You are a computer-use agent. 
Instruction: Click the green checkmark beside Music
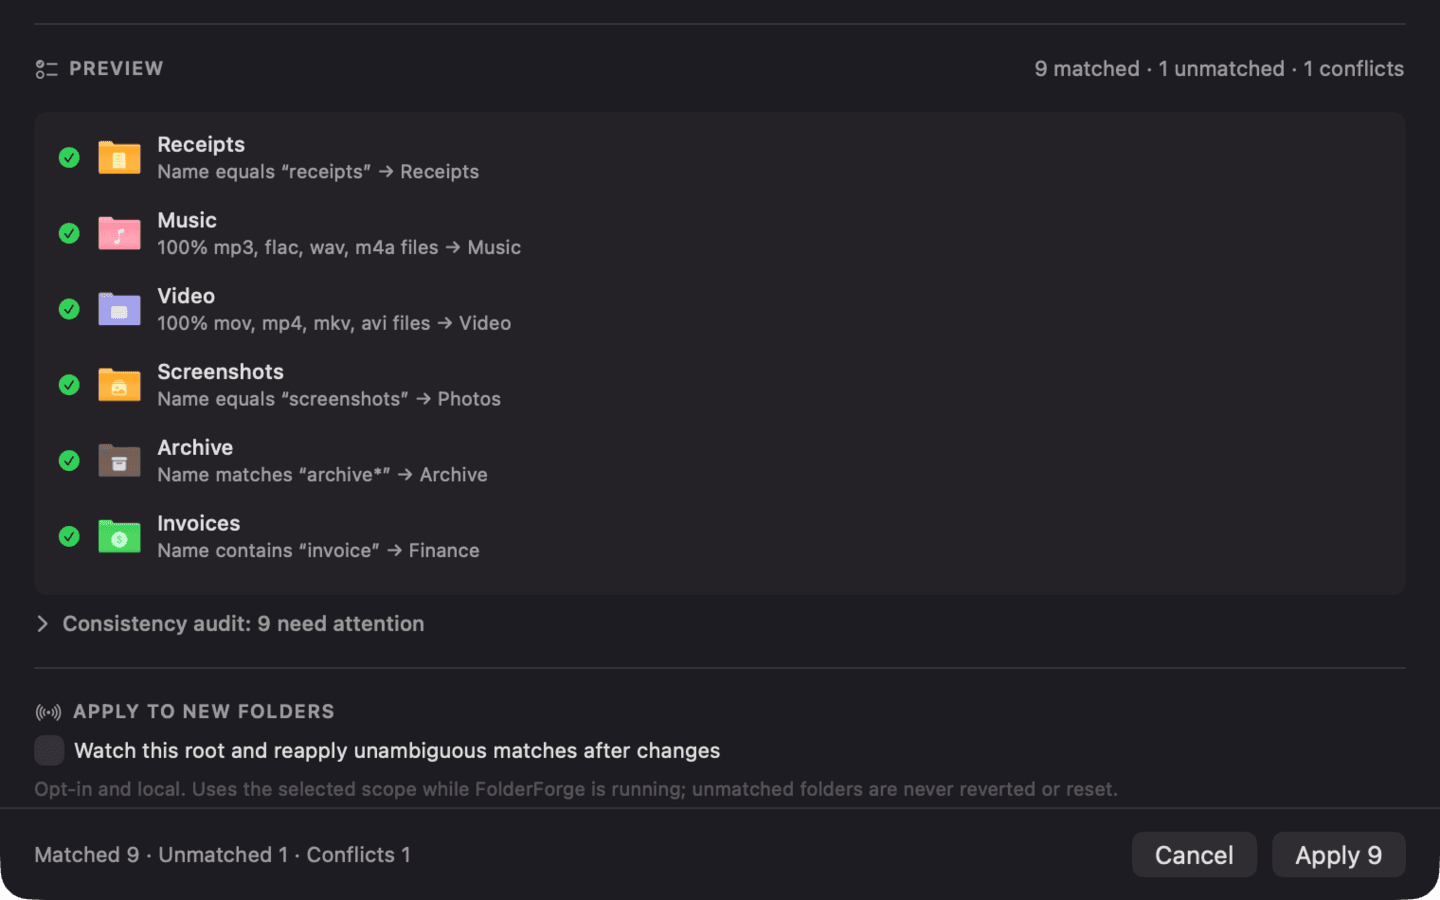pyautogui.click(x=69, y=233)
